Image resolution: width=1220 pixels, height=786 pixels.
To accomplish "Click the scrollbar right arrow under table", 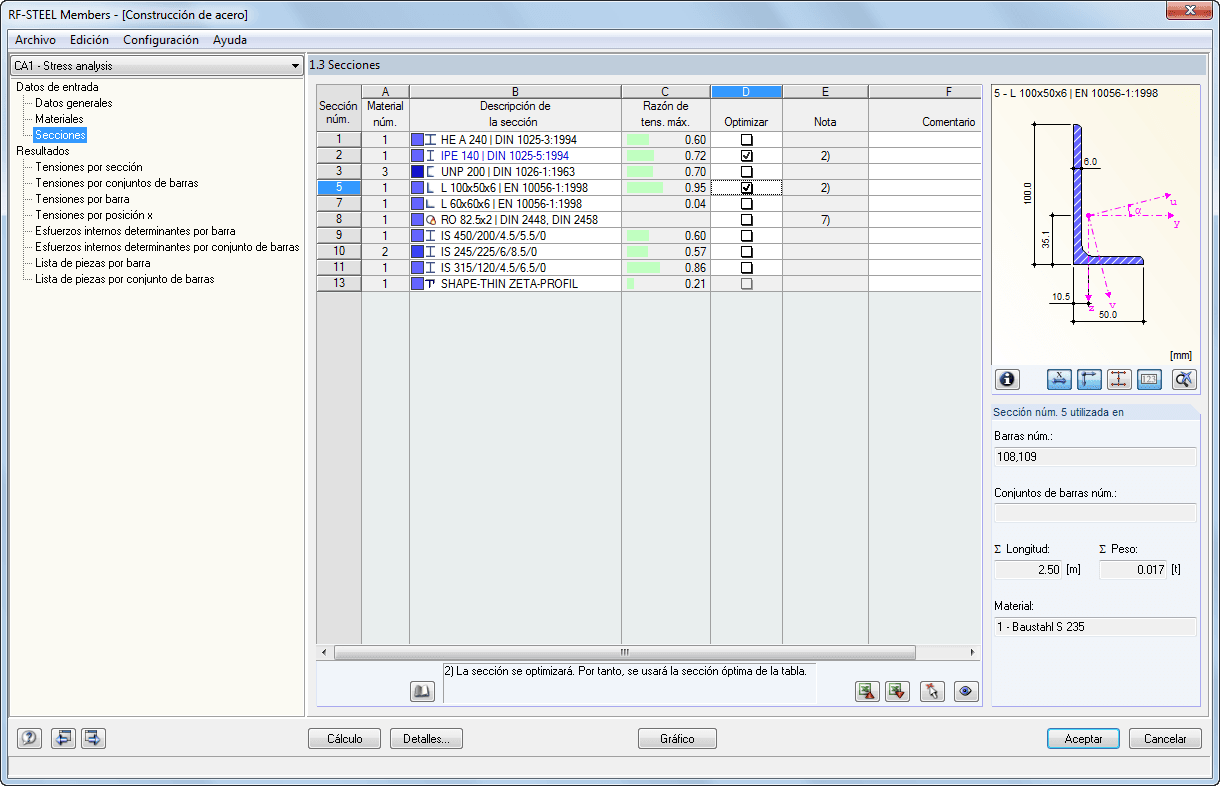I will tap(973, 652).
